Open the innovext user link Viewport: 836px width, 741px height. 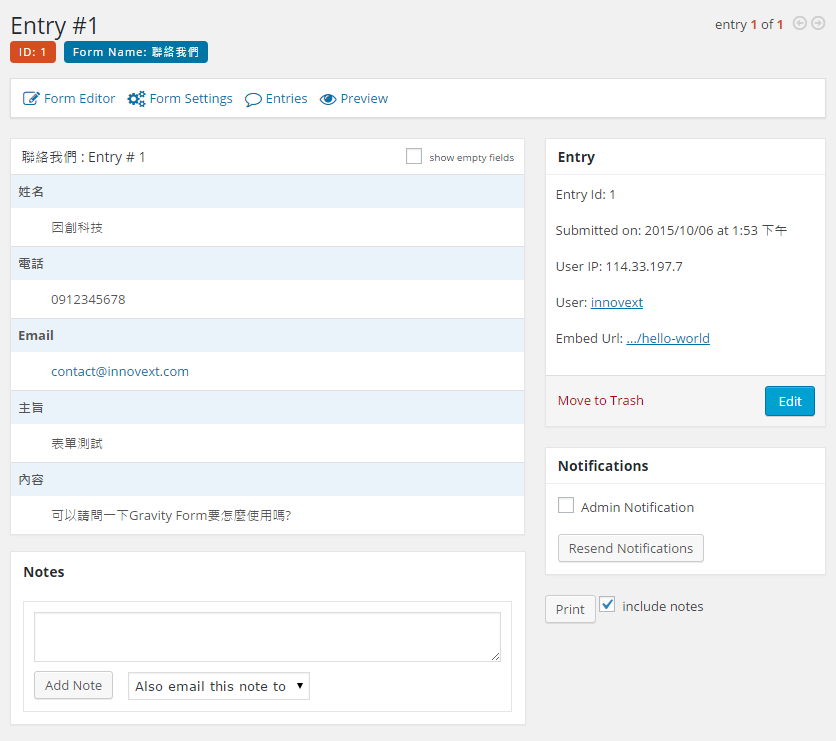pyautogui.click(x=616, y=302)
